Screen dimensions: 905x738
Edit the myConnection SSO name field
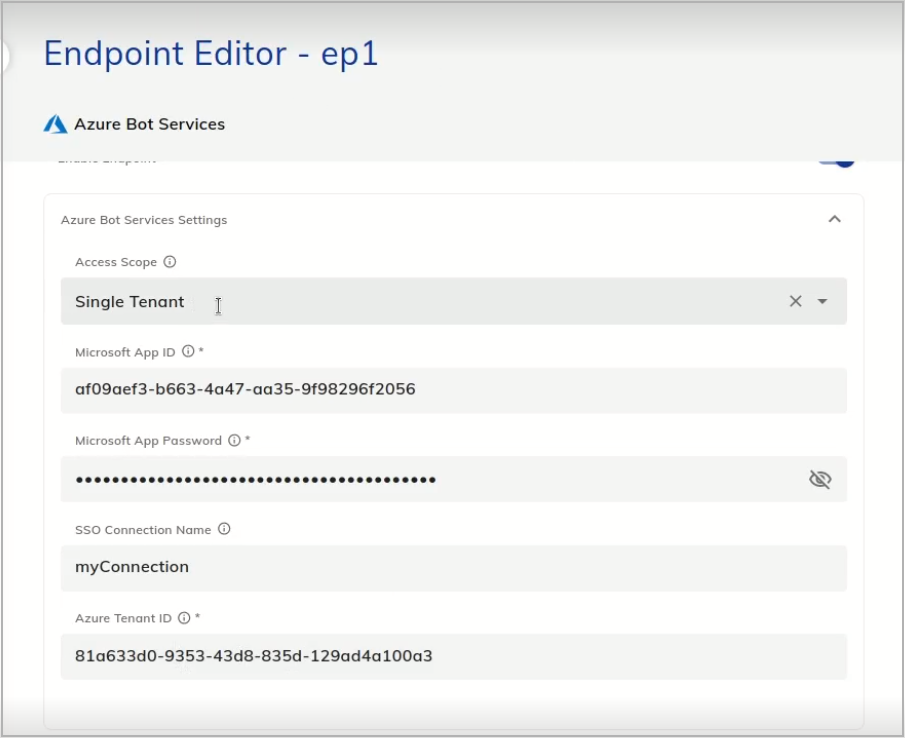point(454,568)
